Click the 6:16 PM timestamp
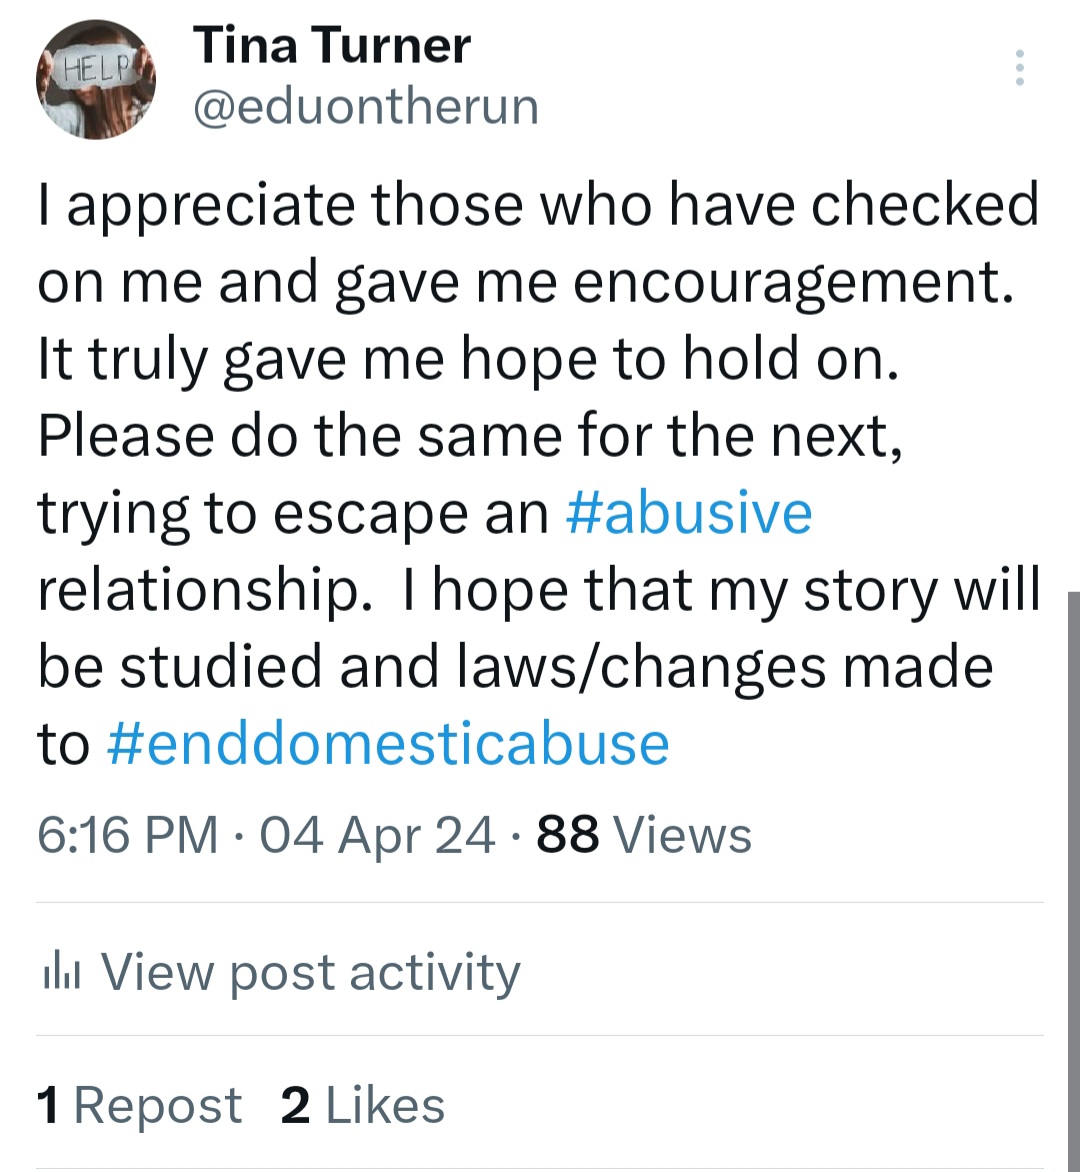1080x1172 pixels. (x=127, y=835)
